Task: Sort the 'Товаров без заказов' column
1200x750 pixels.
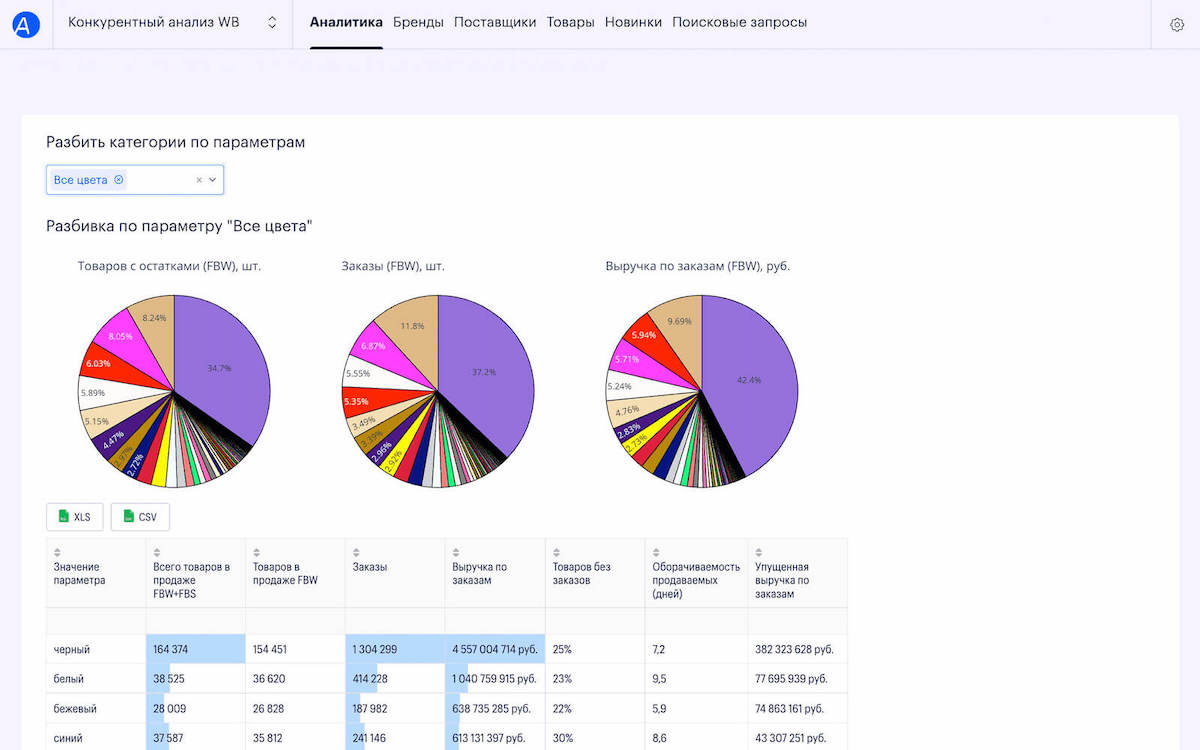Action: coord(557,552)
